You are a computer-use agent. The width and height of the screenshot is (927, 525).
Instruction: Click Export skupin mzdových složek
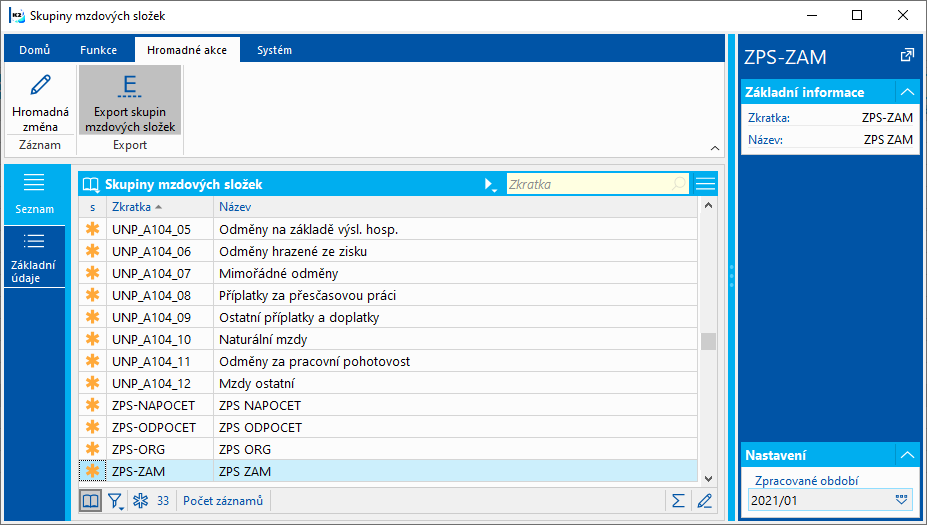[x=129, y=100]
